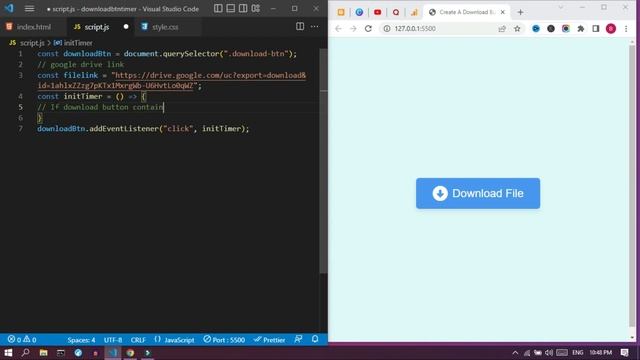Image resolution: width=640 pixels, height=360 pixels.
Task: Click dark circle extension icon in Chrome
Action: coord(551,29)
